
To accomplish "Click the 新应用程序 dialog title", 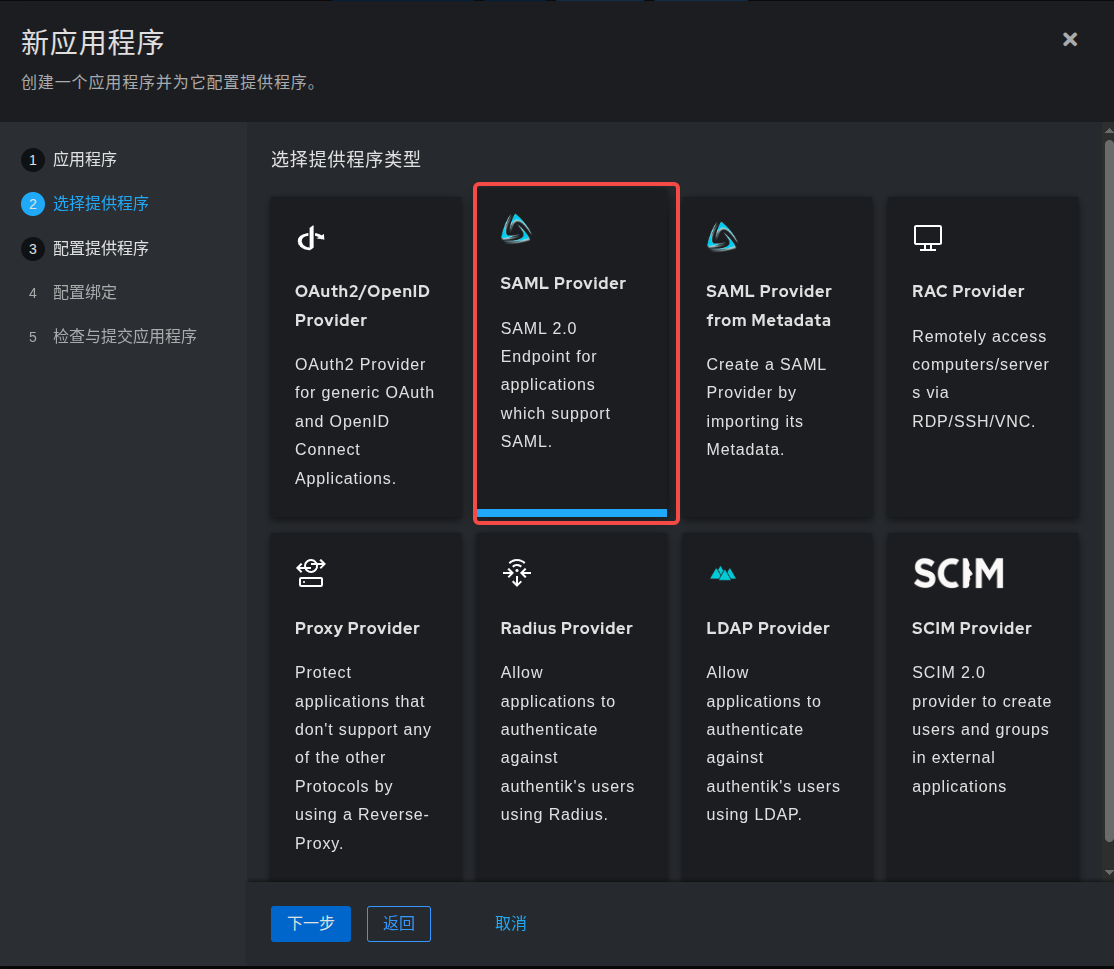I will (x=92, y=43).
